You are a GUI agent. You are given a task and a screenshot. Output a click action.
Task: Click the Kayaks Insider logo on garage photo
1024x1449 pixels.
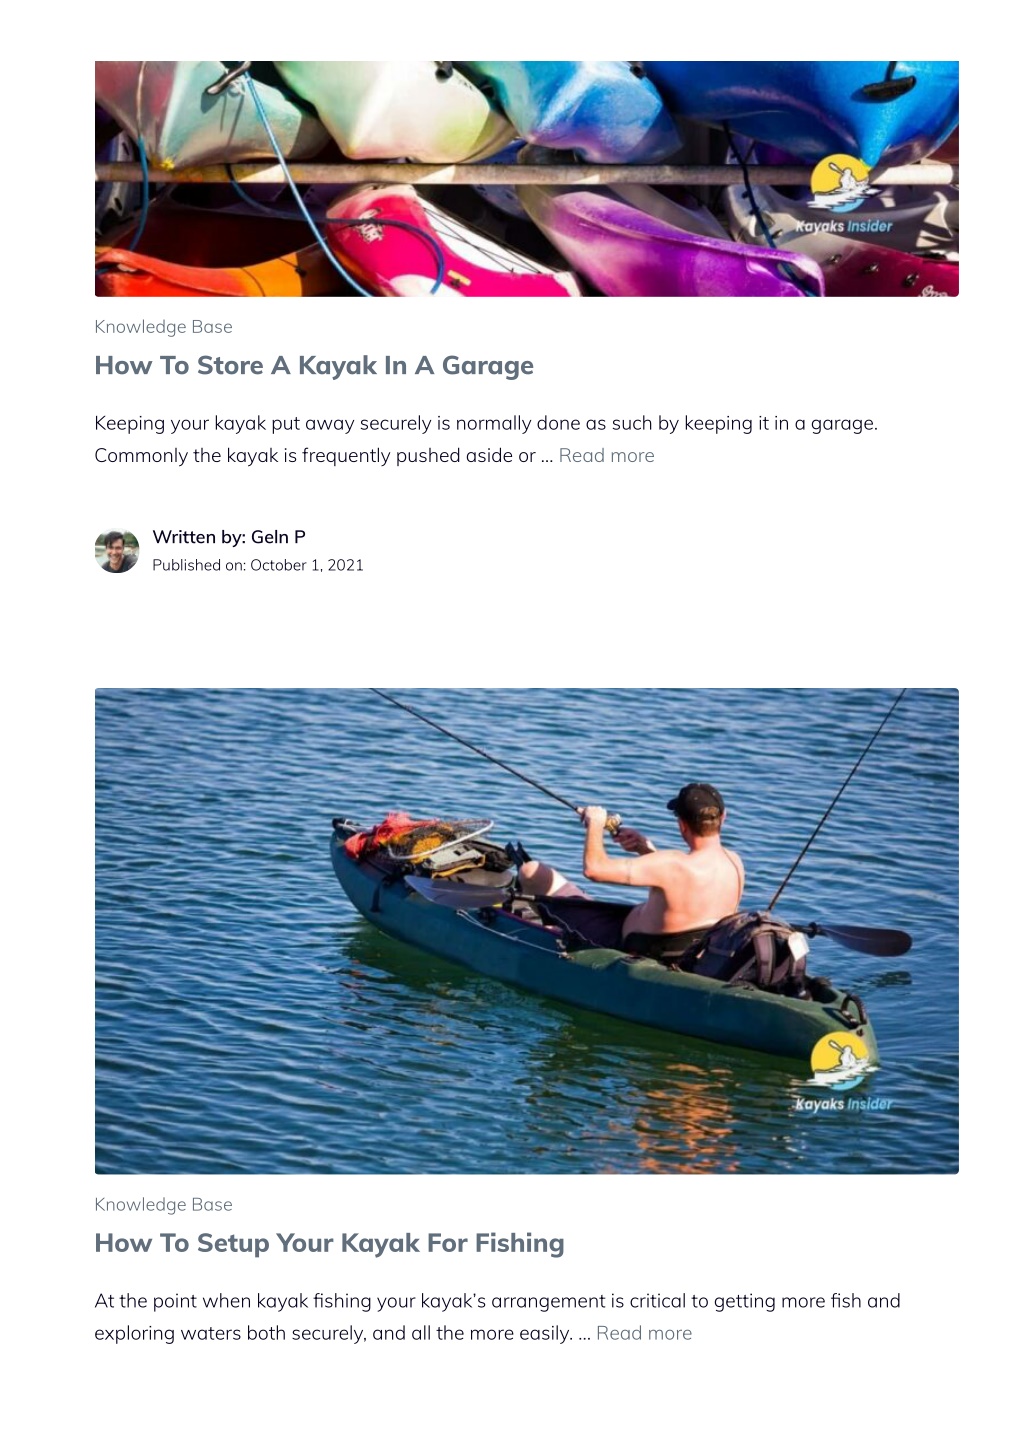point(843,196)
